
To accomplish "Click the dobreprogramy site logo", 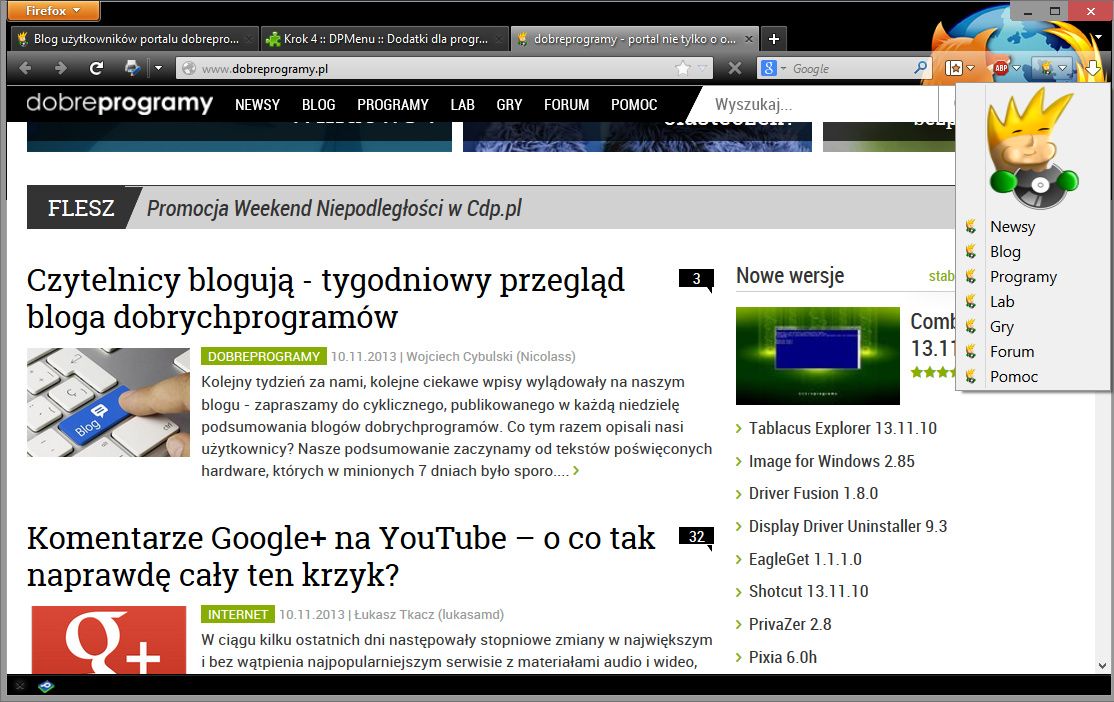I will pos(119,104).
